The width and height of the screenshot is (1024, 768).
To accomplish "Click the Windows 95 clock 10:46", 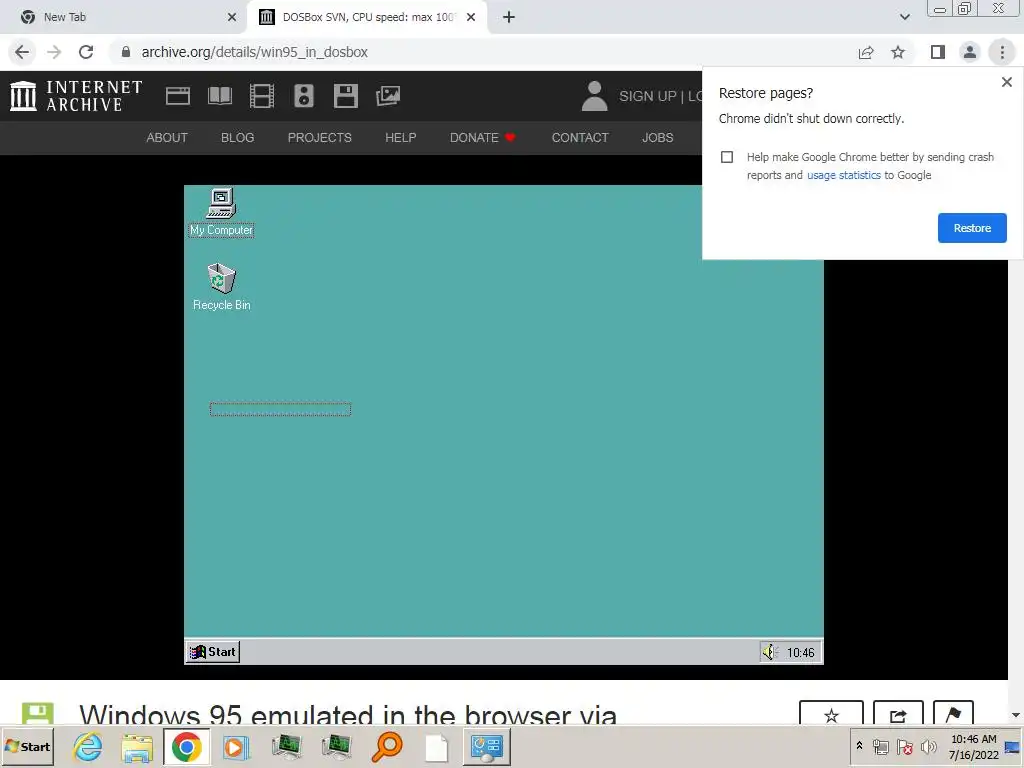I will [800, 652].
